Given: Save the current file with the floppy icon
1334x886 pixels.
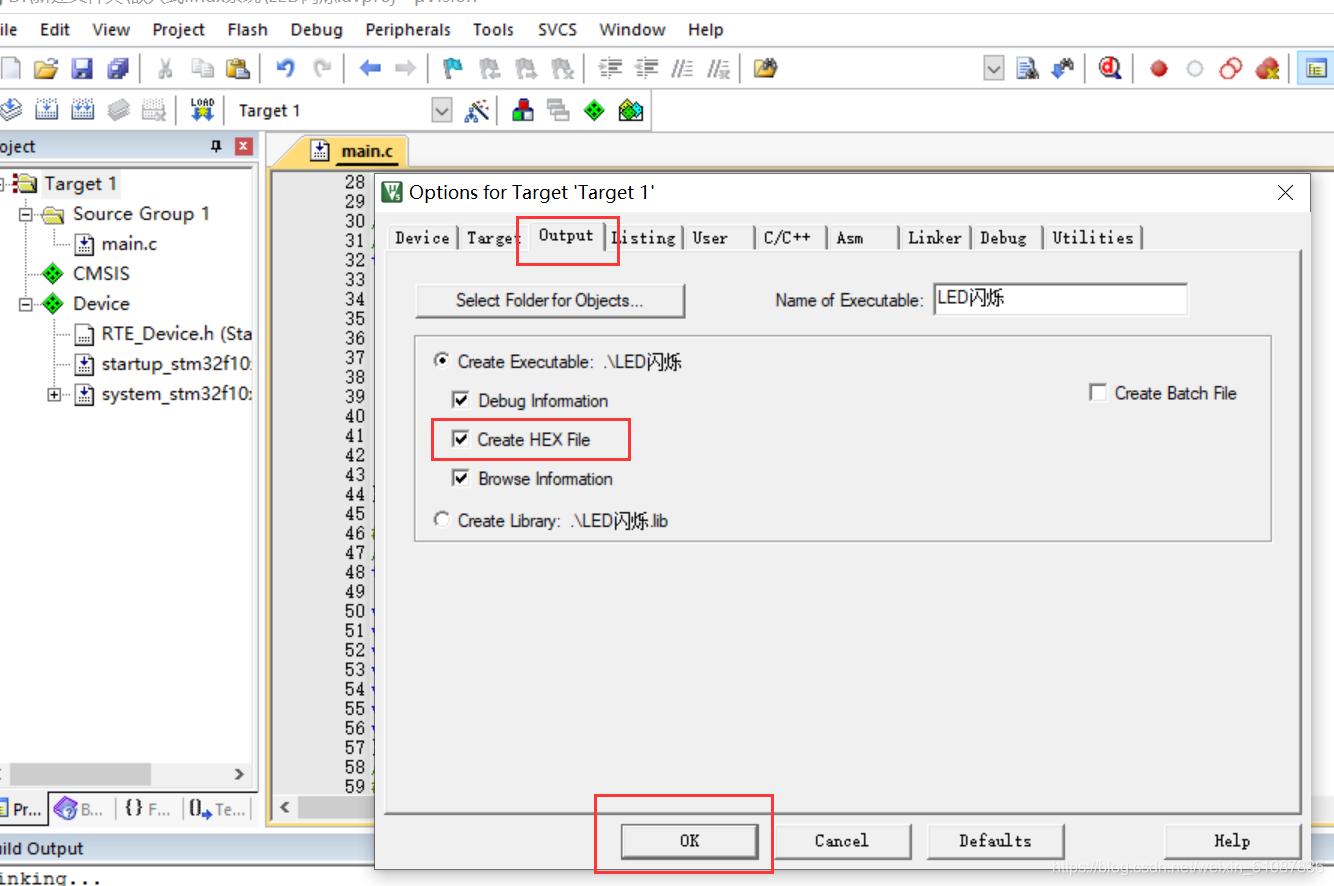Looking at the screenshot, I should 82,68.
